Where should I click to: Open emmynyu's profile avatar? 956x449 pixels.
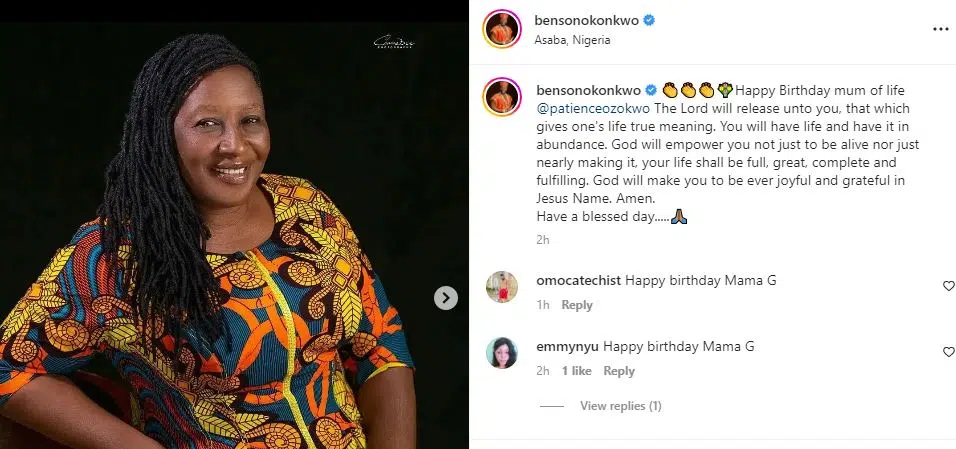(x=501, y=353)
